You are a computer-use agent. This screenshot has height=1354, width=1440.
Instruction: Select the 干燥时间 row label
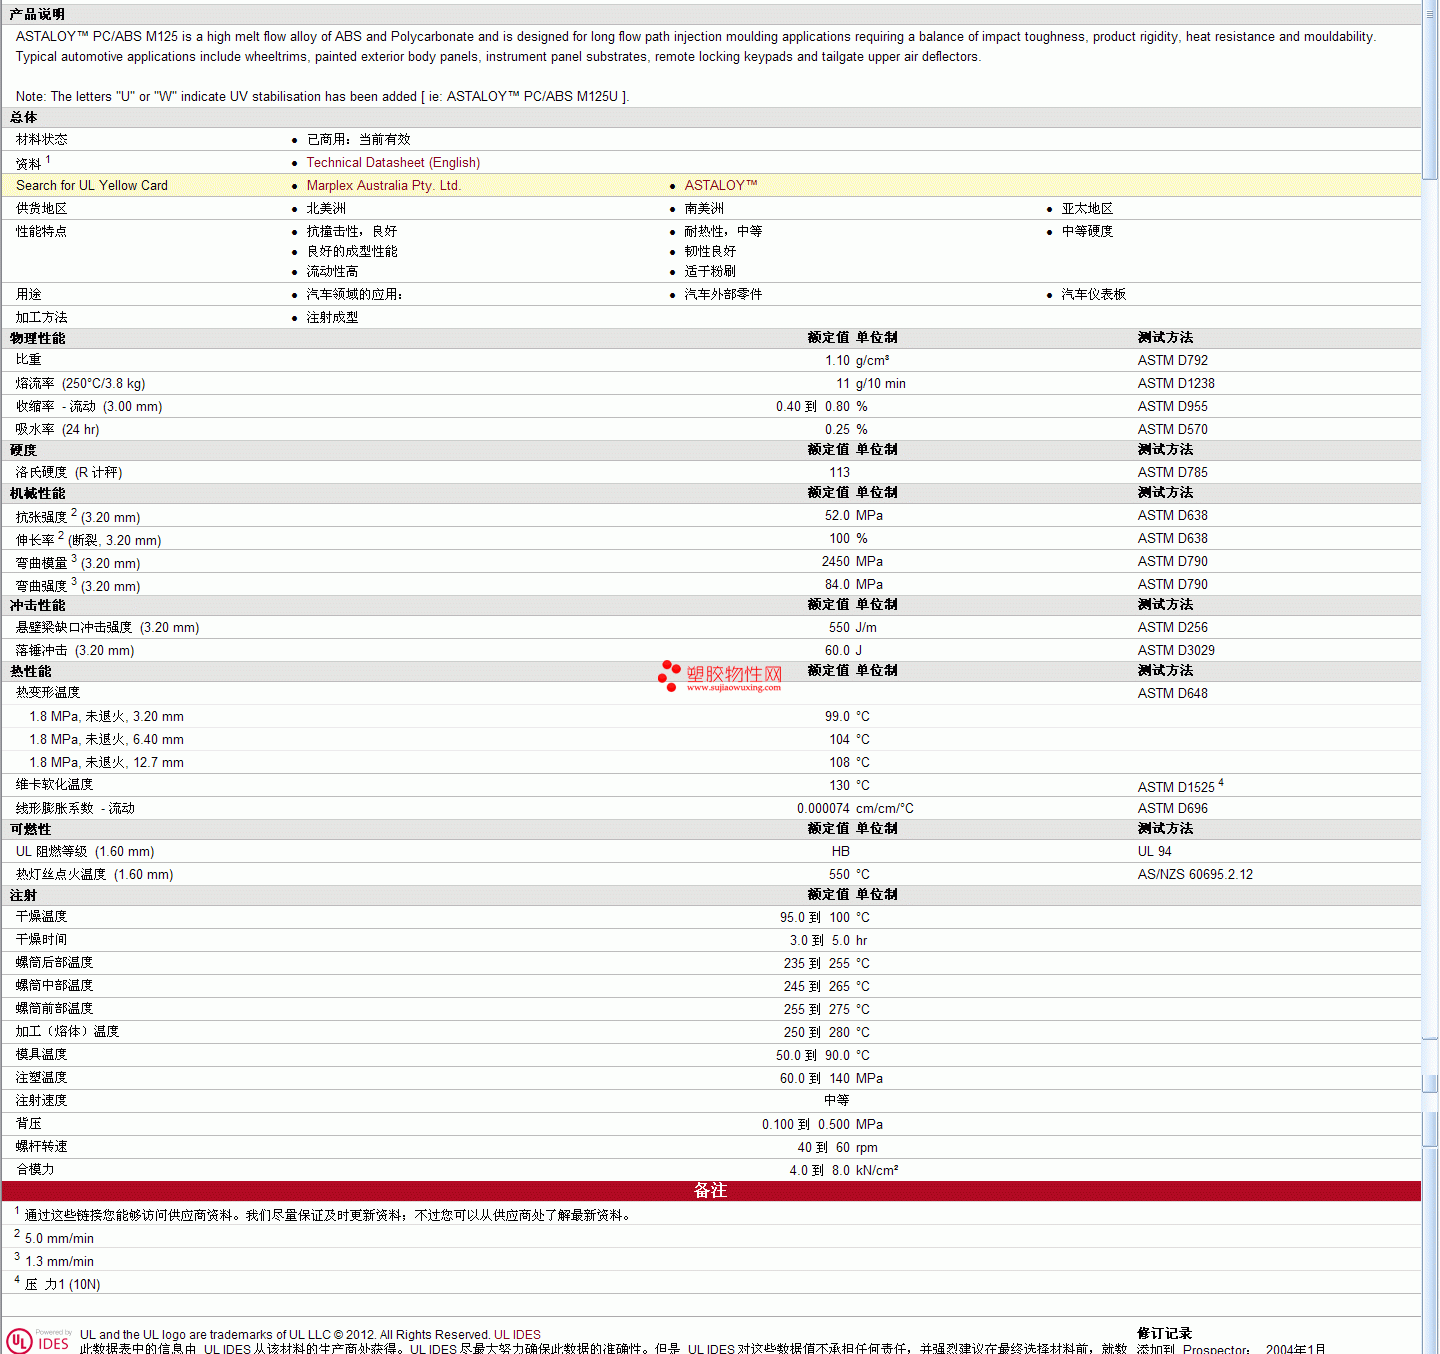pyautogui.click(x=42, y=939)
